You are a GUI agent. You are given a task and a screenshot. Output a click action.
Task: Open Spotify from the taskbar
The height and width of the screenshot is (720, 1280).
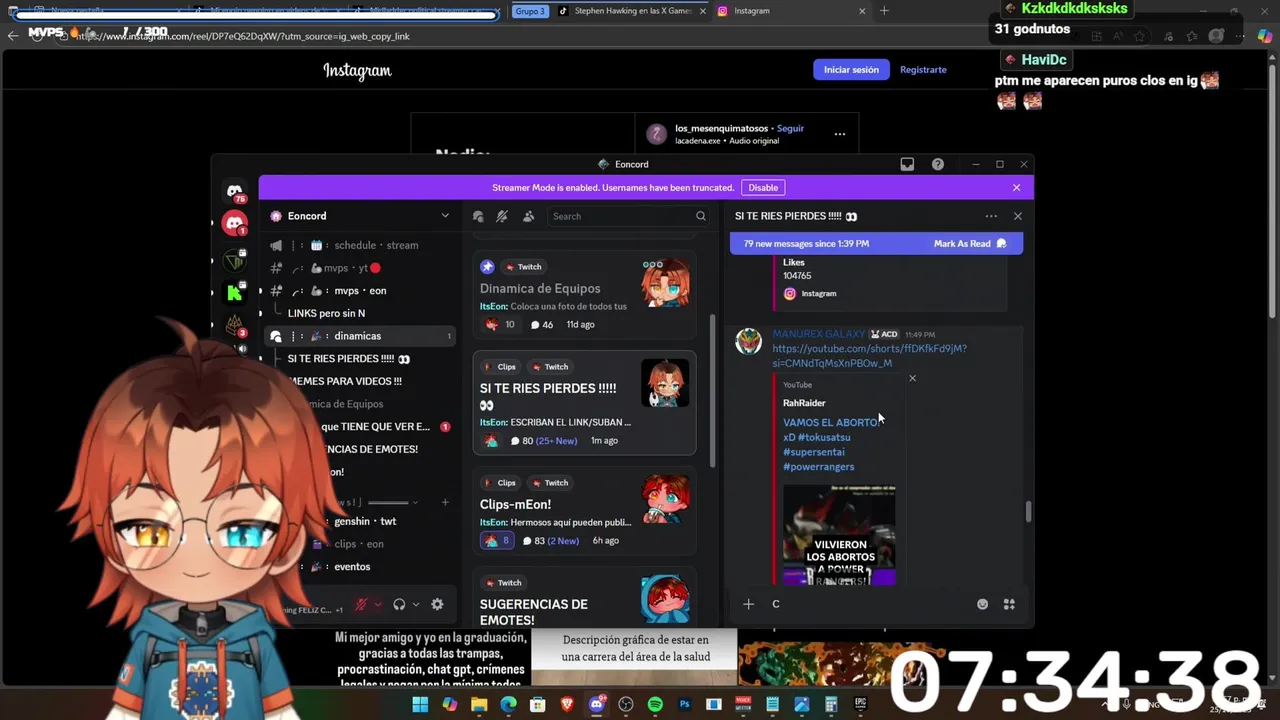[x=655, y=704]
